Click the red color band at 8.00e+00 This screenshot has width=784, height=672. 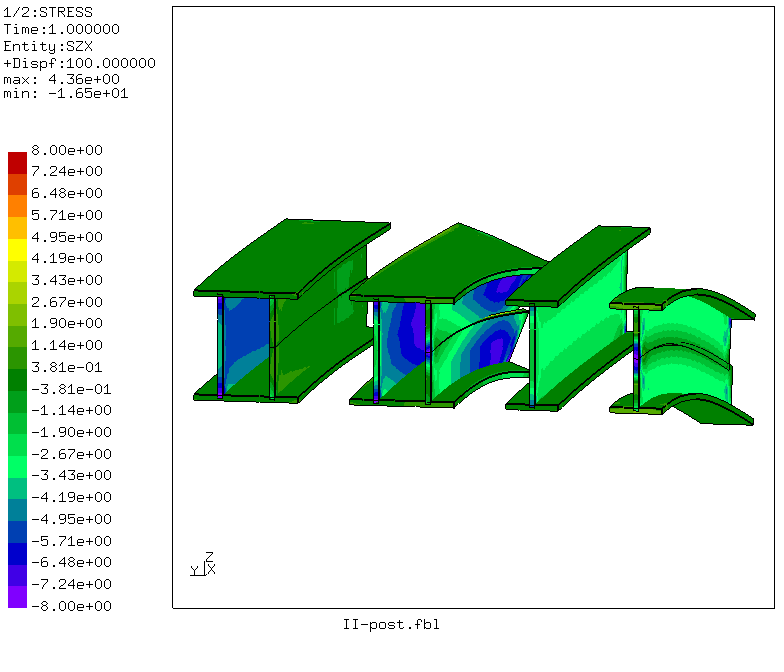[x=18, y=162]
